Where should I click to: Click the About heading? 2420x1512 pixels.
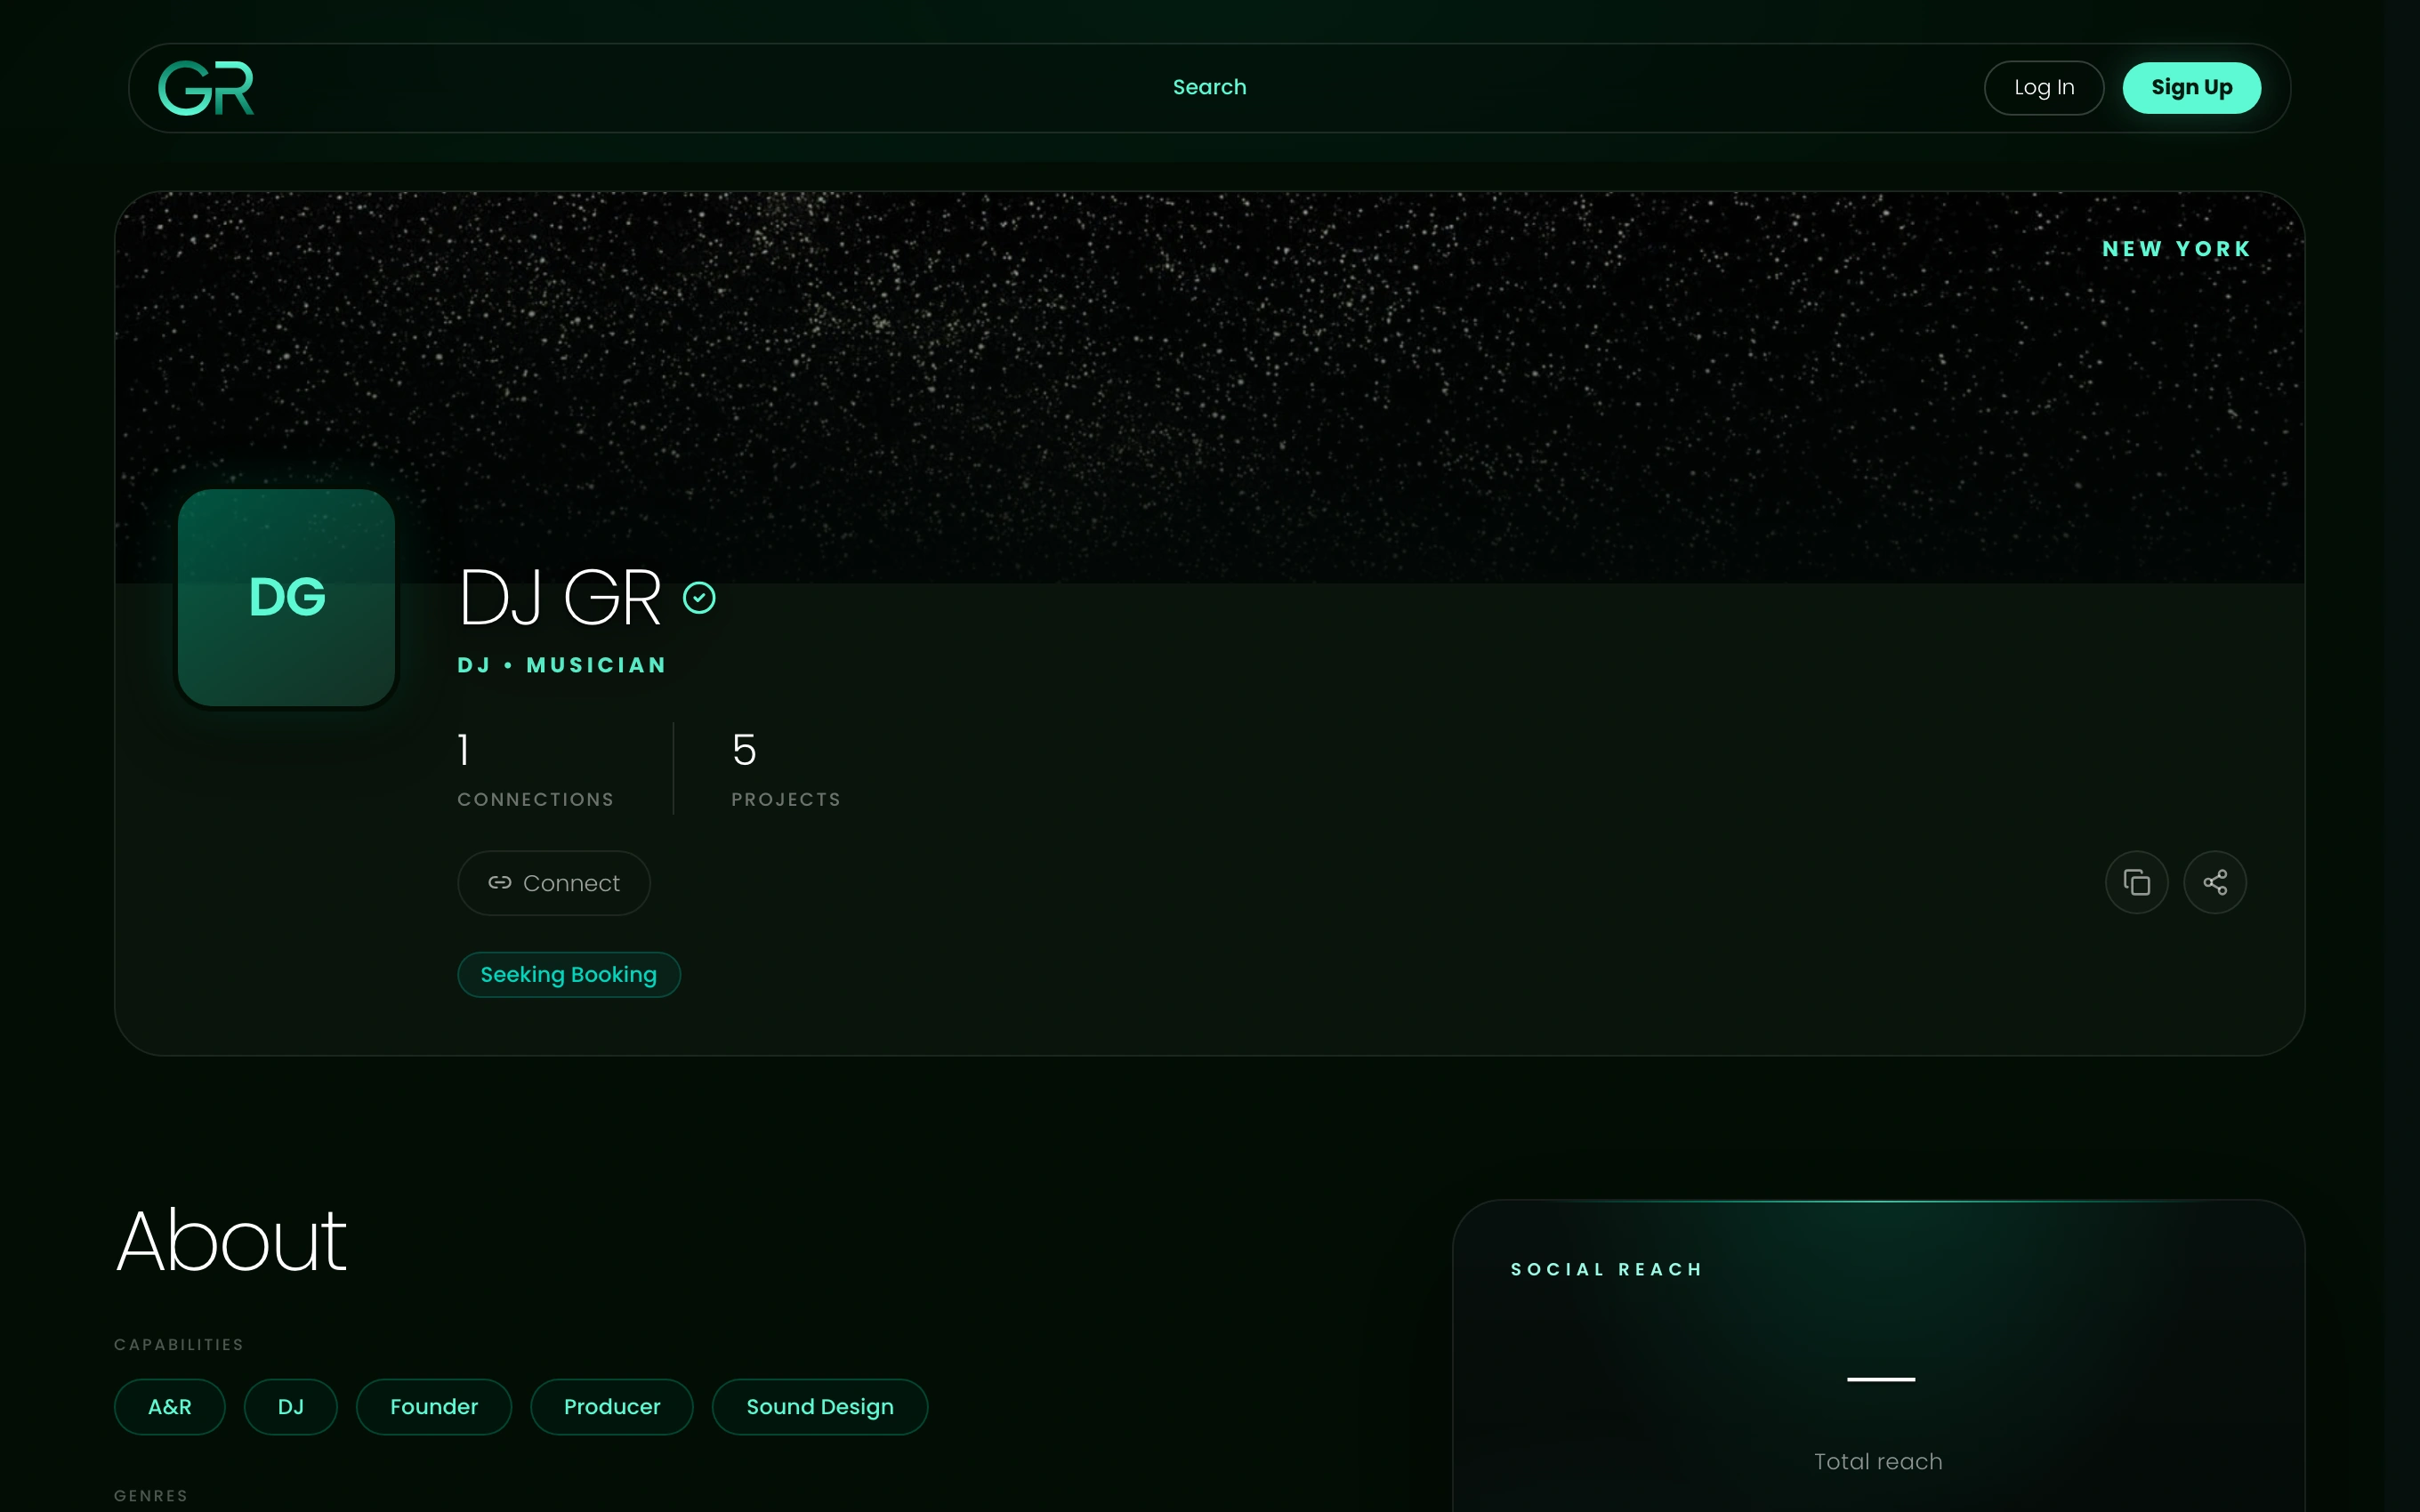(x=231, y=1240)
